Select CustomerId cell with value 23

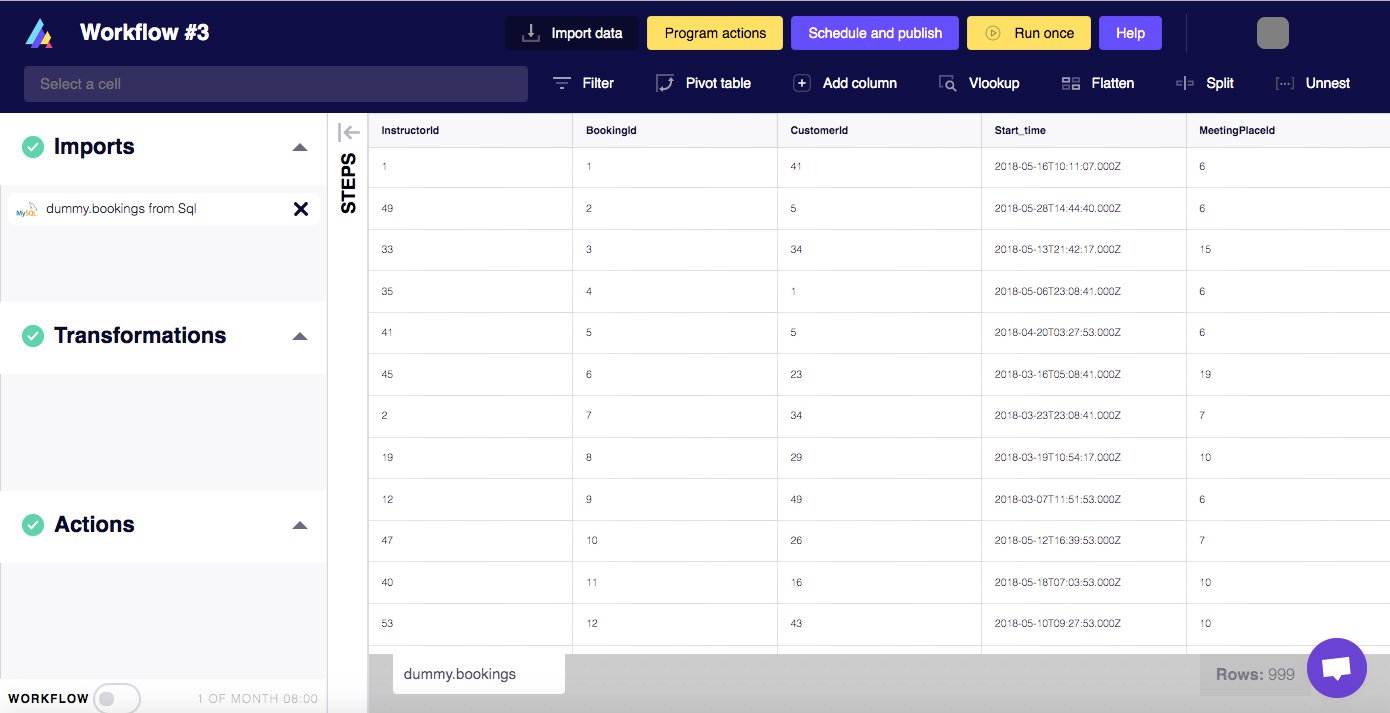(880, 375)
